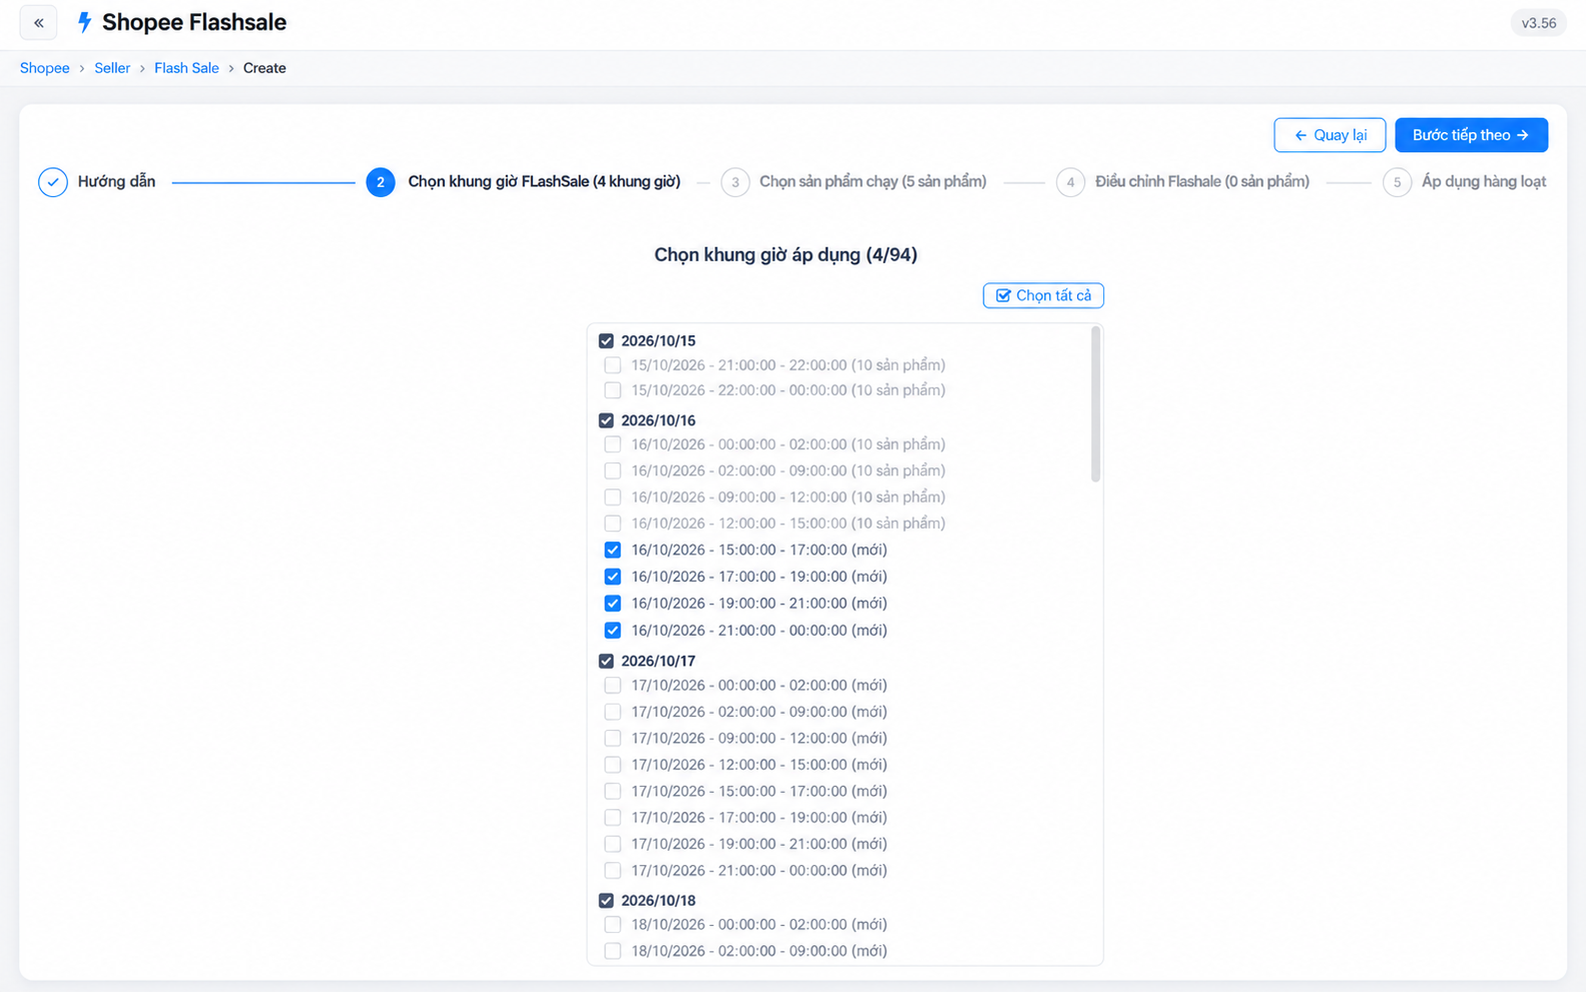Click disabled 16/10/2026 09:00:00 - 12:00:00 checkbox
This screenshot has height=992, width=1586.
[x=613, y=497]
